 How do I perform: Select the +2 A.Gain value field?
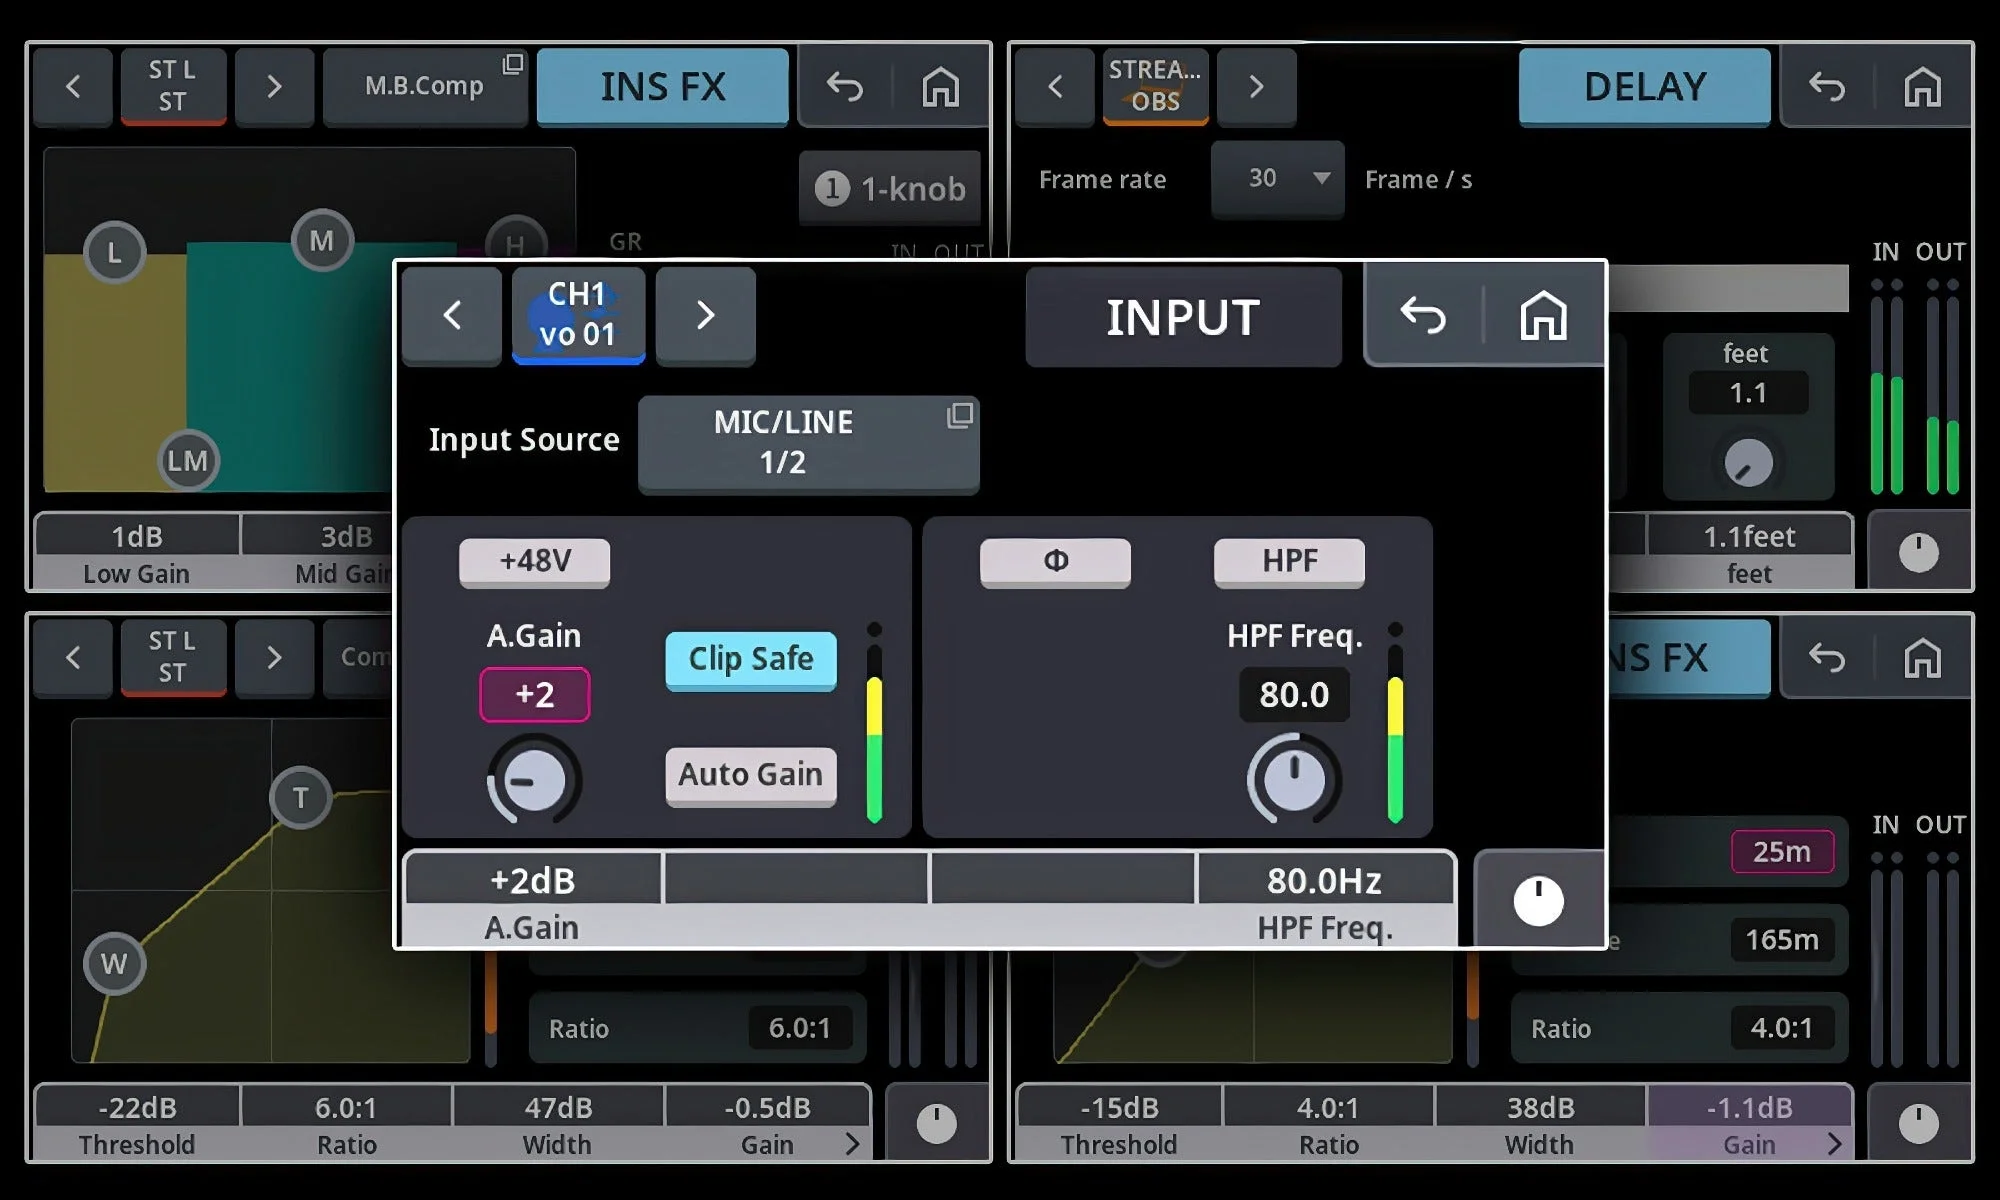534,694
